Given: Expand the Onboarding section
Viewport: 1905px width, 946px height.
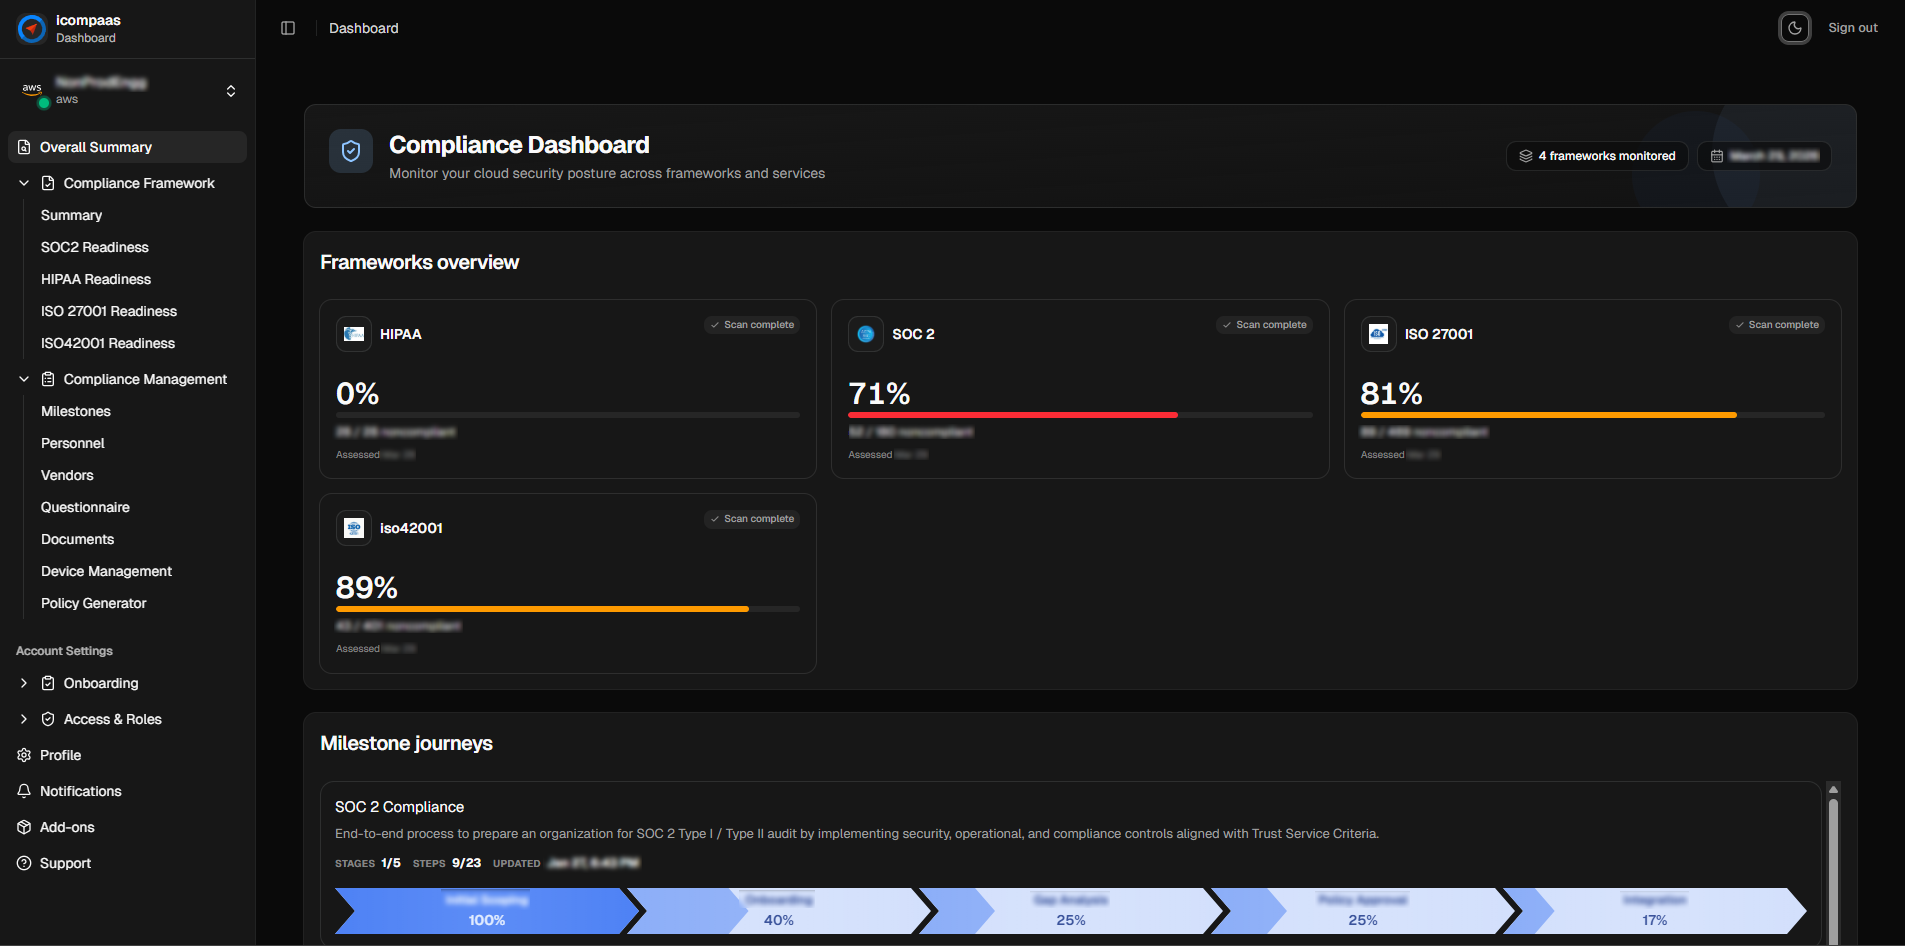Looking at the screenshot, I should tap(24, 683).
